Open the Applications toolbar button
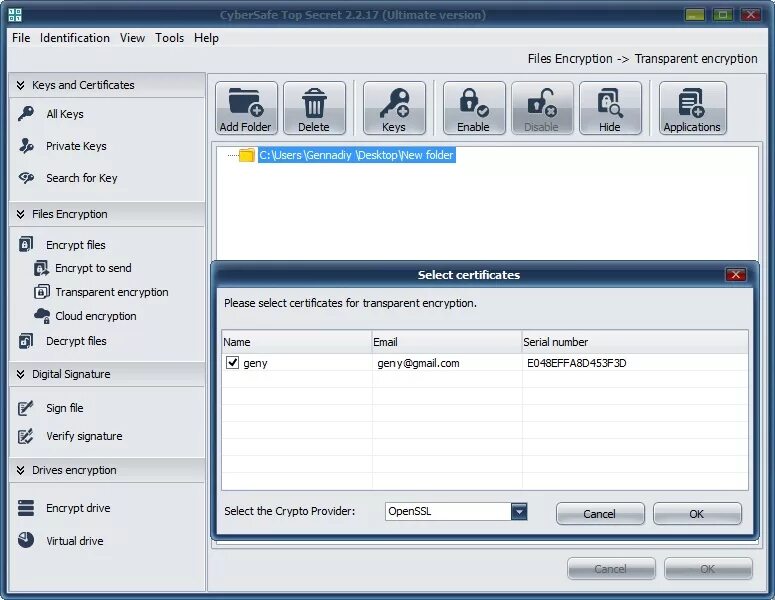 click(x=692, y=108)
